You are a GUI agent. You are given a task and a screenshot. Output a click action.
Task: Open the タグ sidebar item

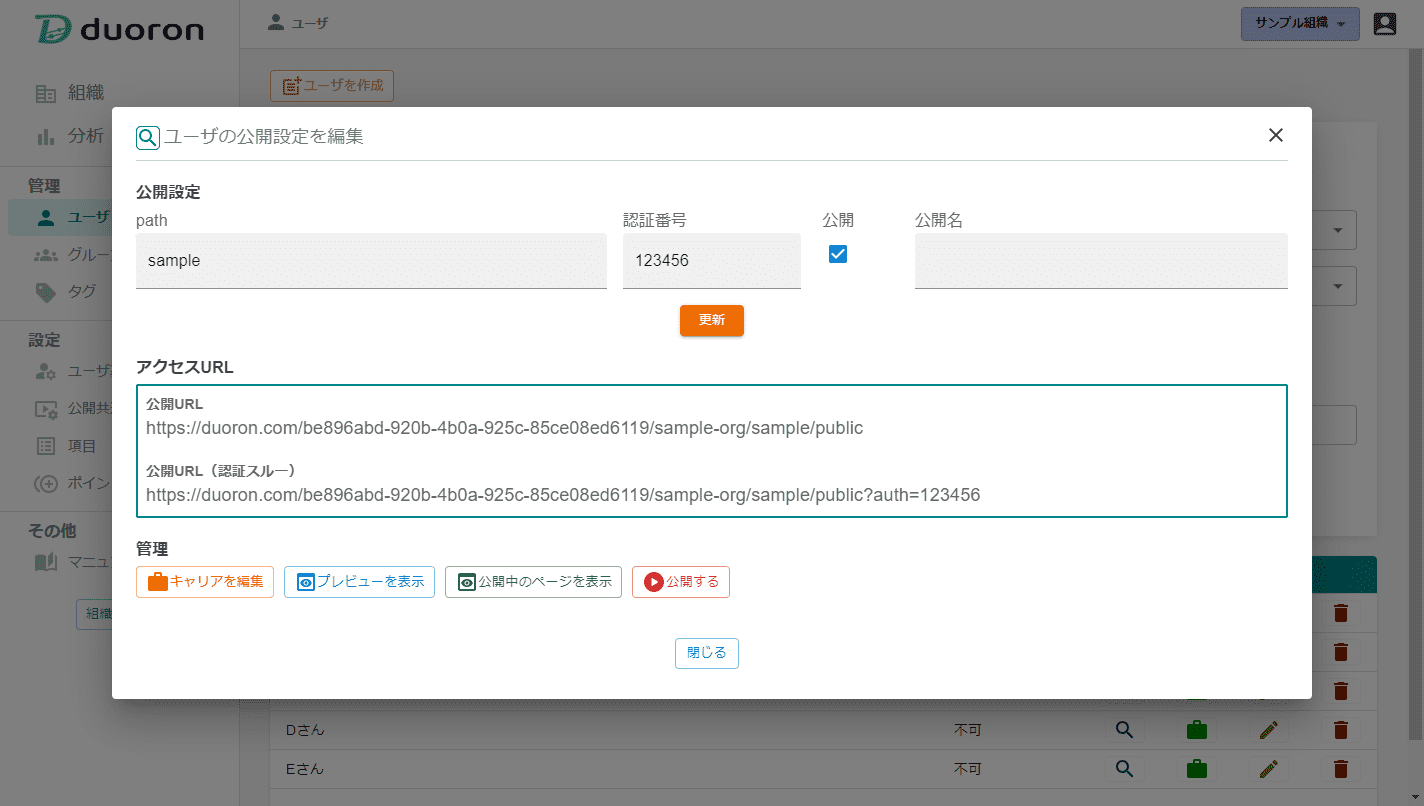tap(66, 292)
